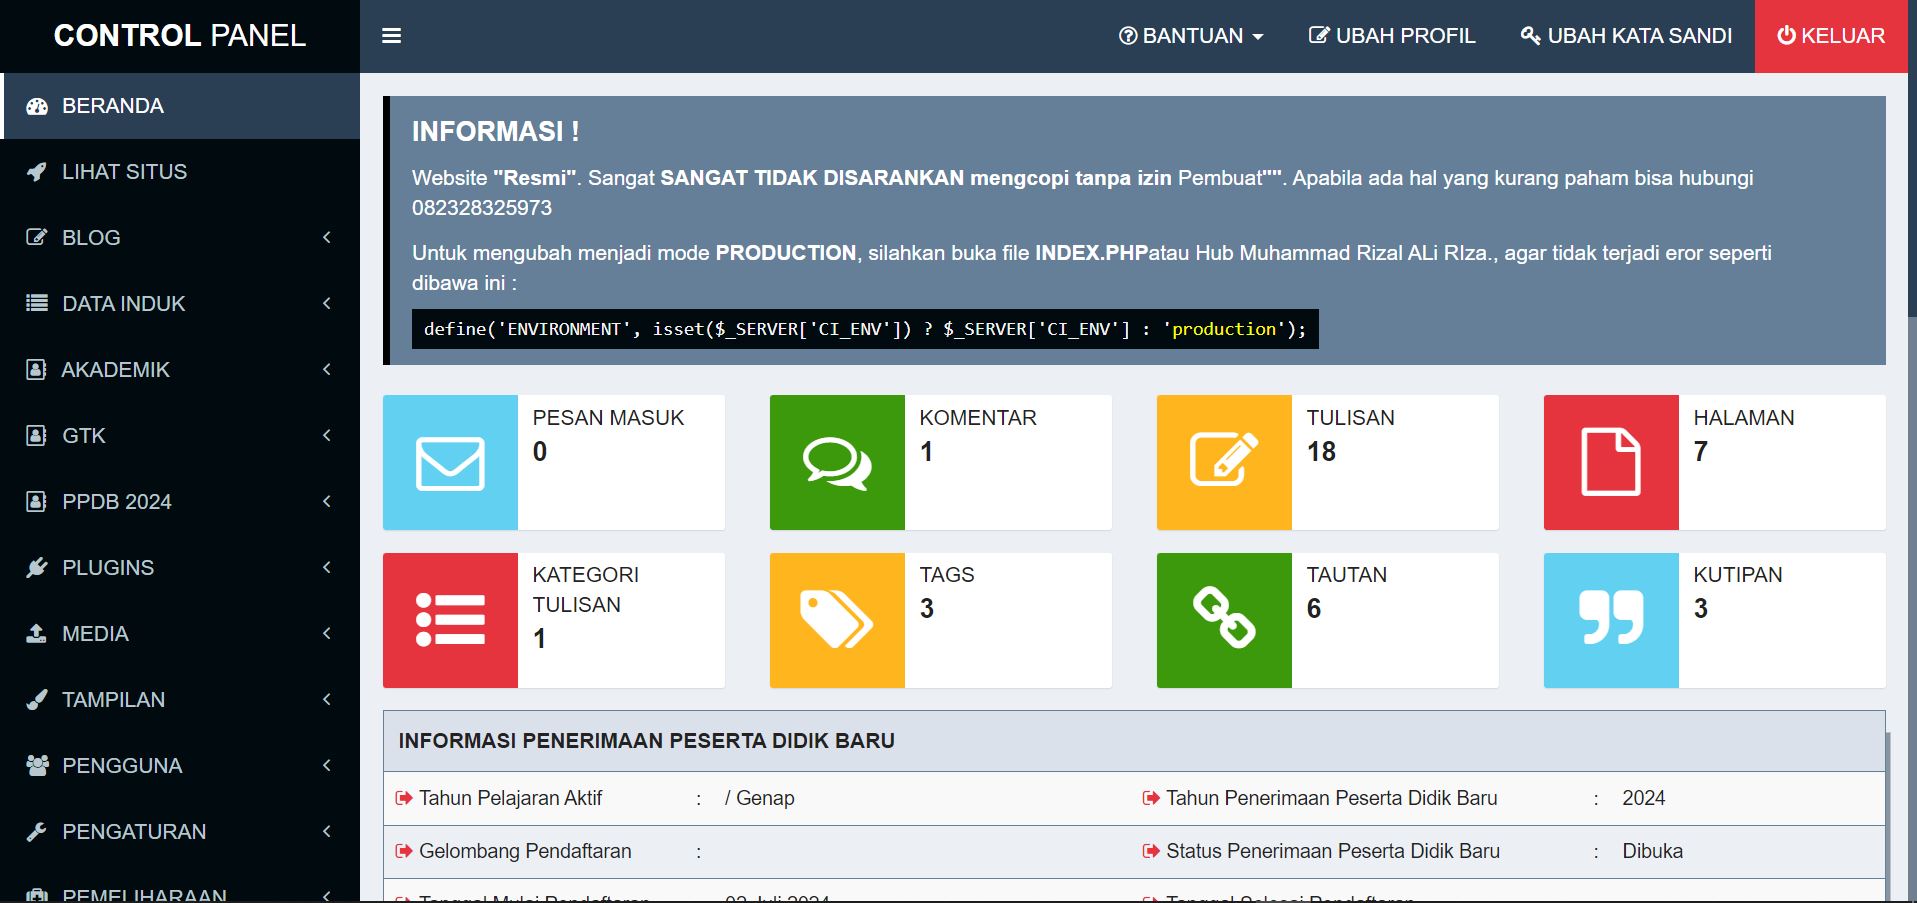Click the Tulisan pencil edit icon

(x=1223, y=461)
